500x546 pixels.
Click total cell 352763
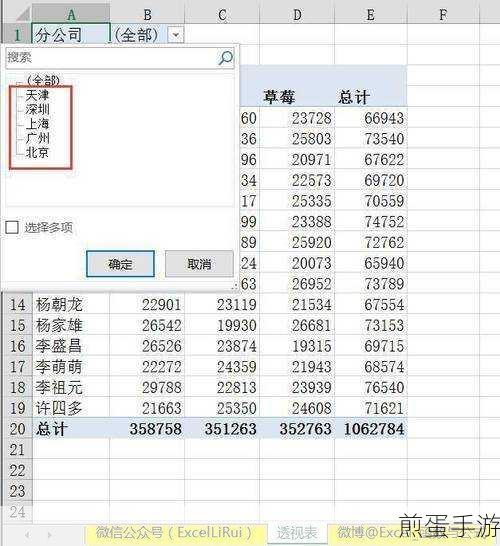pyautogui.click(x=297, y=429)
